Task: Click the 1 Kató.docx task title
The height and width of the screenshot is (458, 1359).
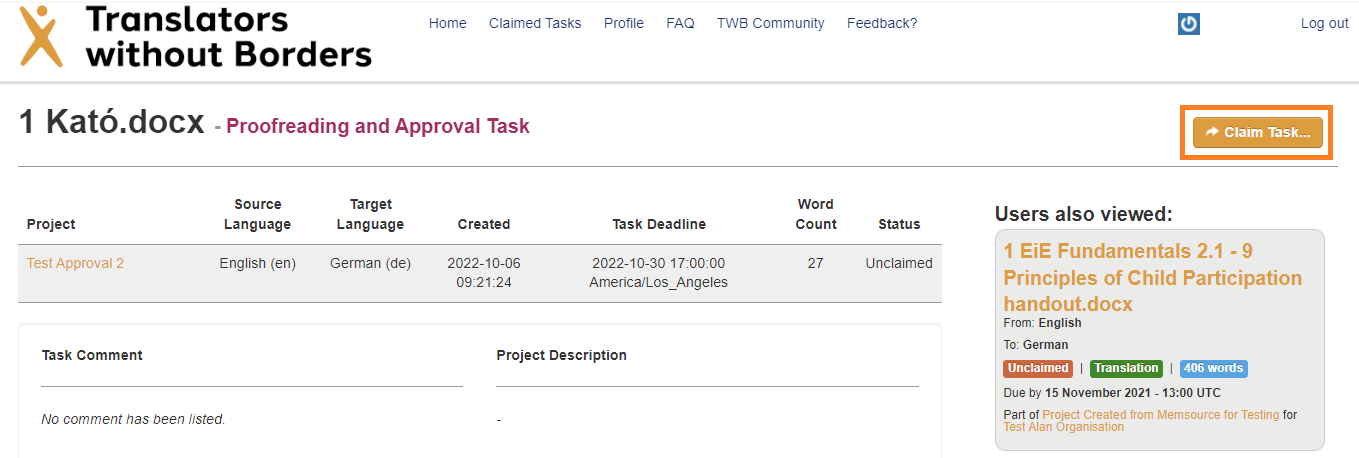Action: [112, 124]
